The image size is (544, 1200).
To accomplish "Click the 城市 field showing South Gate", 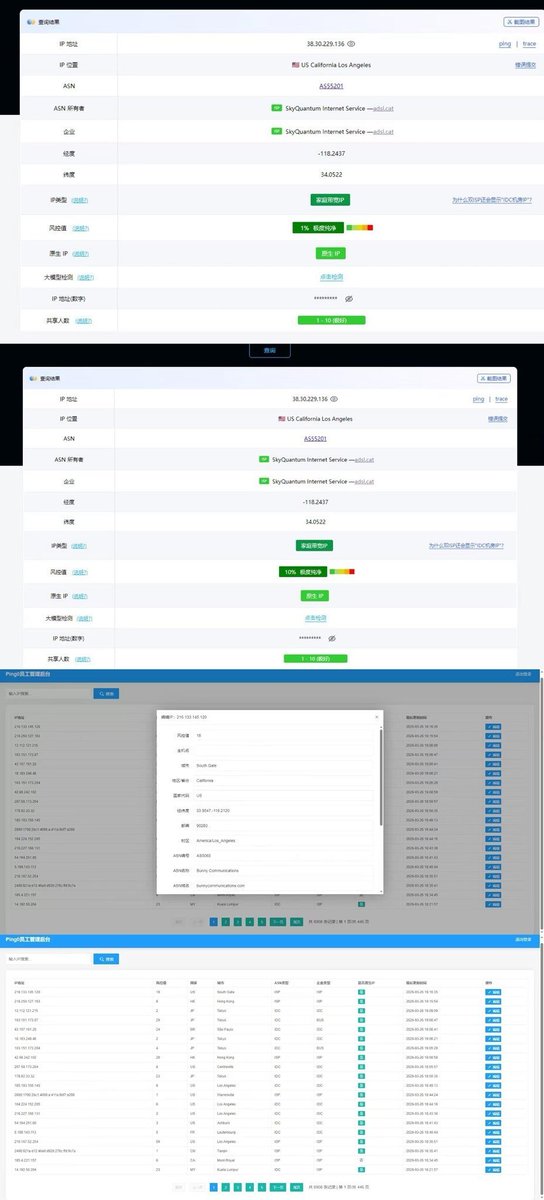I will [284, 764].
